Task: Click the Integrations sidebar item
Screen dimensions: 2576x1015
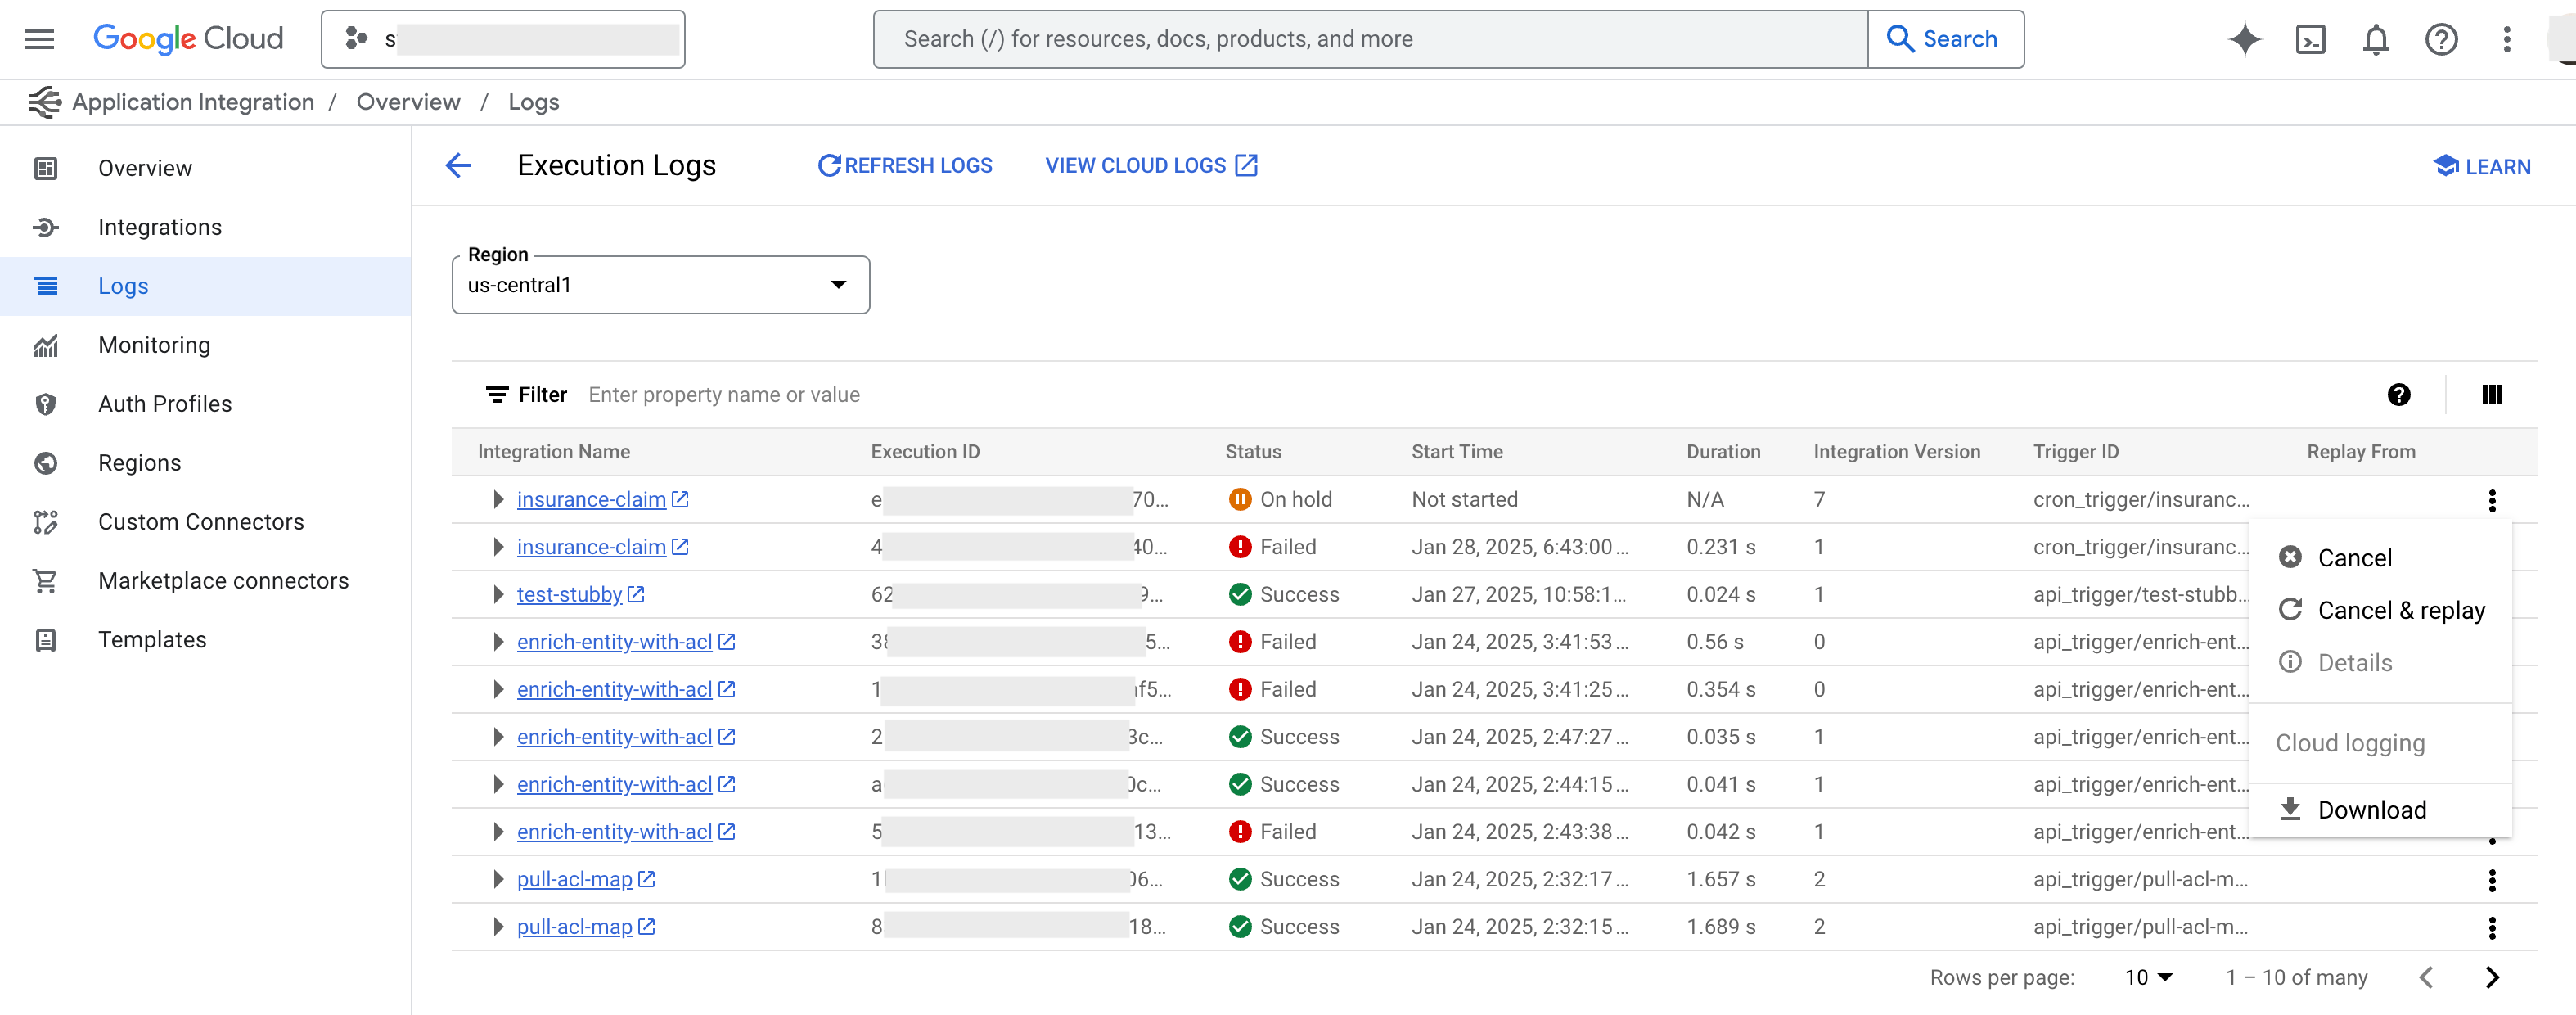Action: click(x=160, y=227)
